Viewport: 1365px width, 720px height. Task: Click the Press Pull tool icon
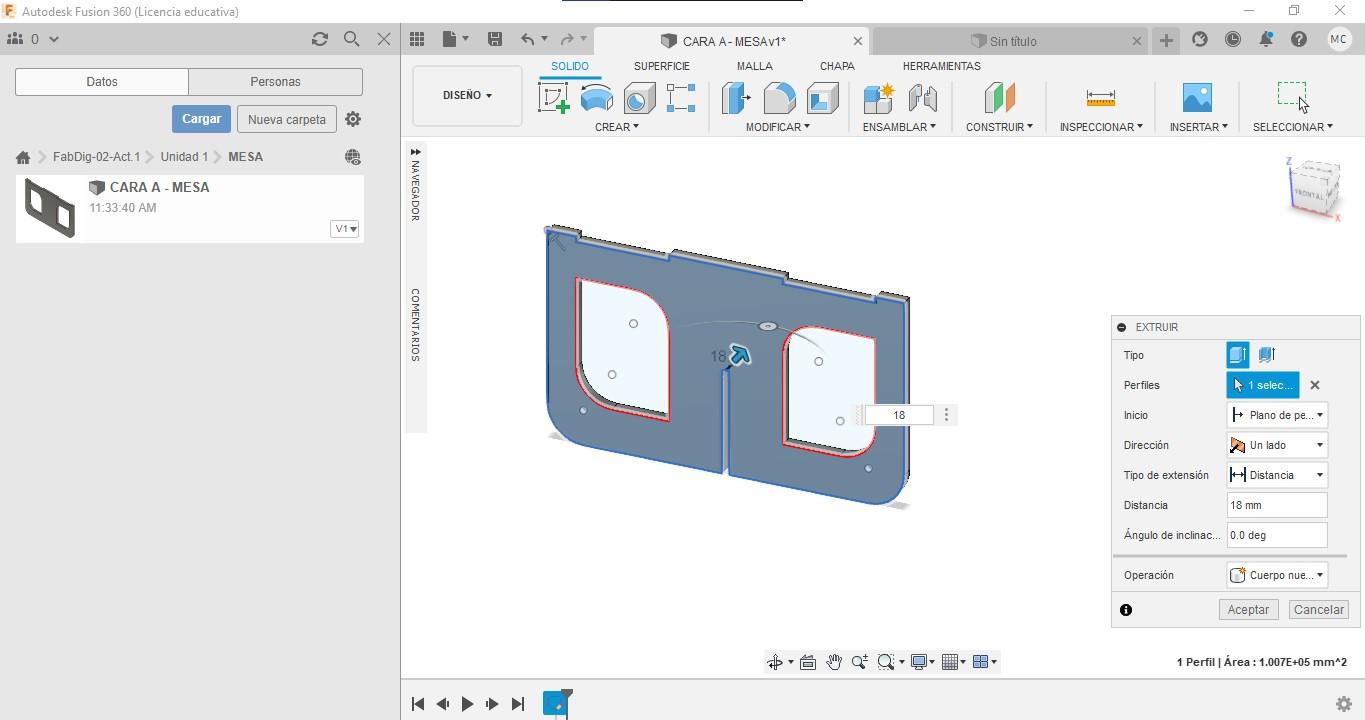pos(736,98)
